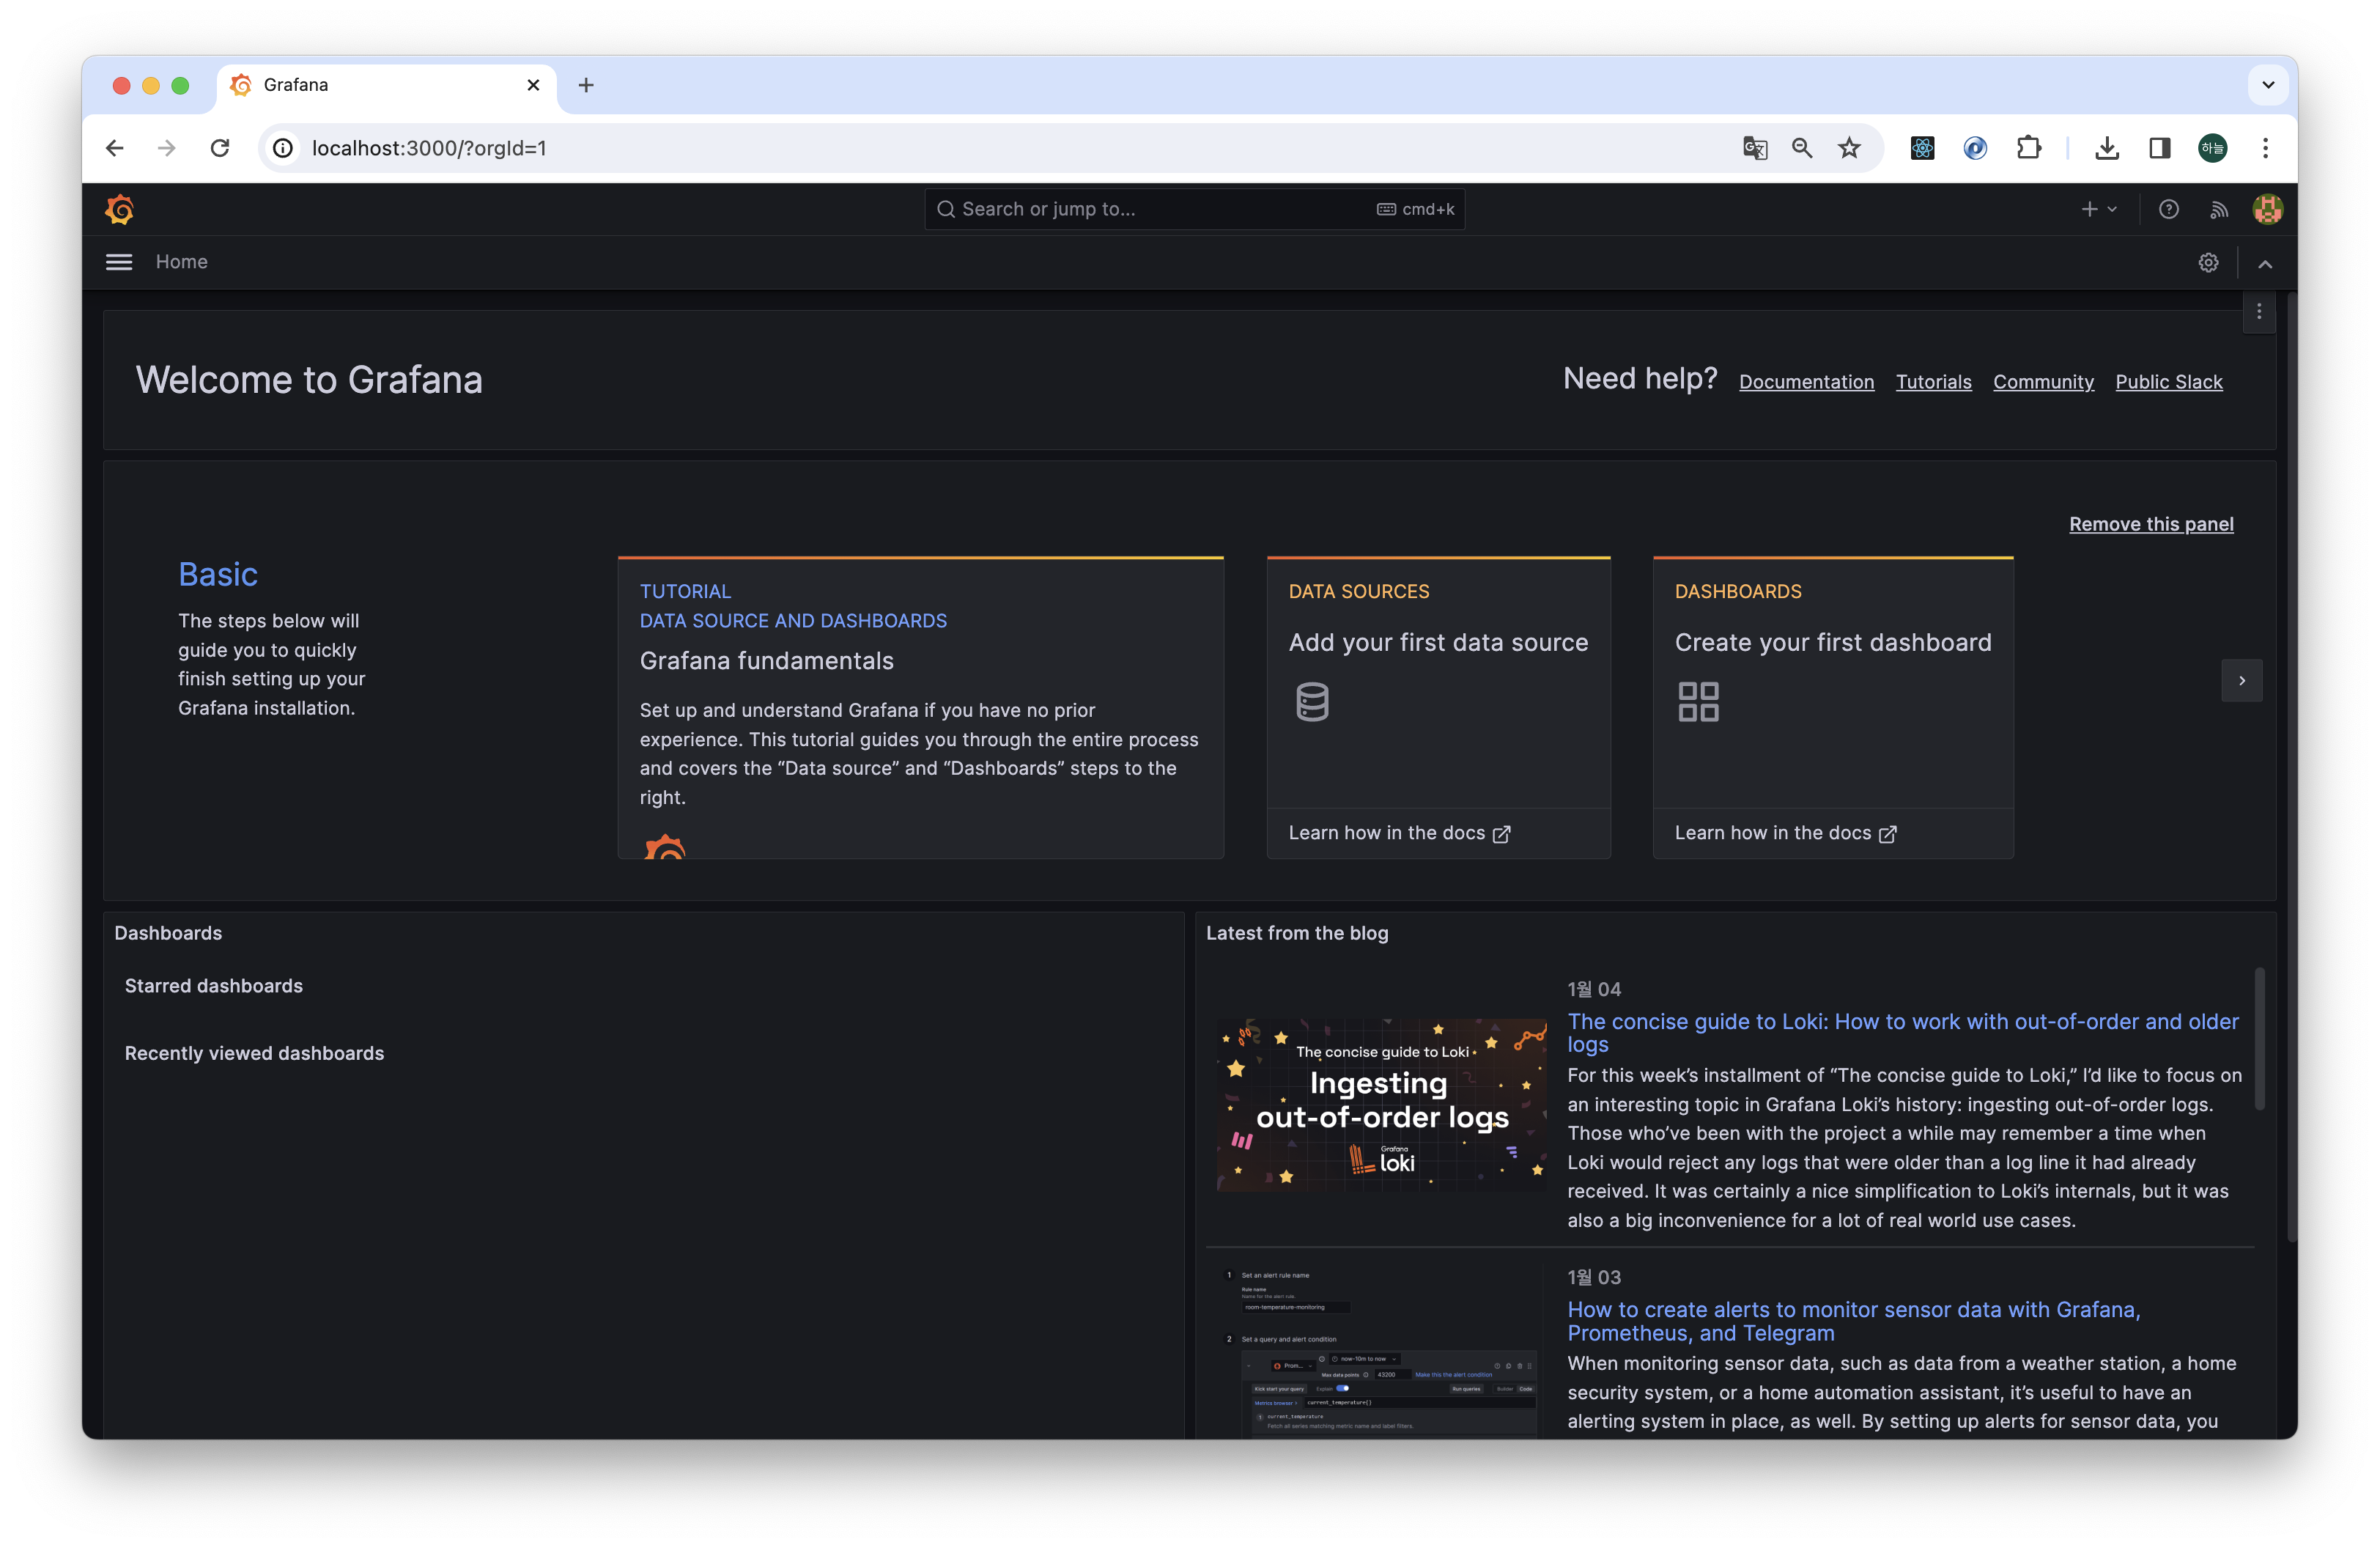Viewport: 2380px width, 1548px height.
Task: Click the user profile avatar
Action: click(2267, 209)
